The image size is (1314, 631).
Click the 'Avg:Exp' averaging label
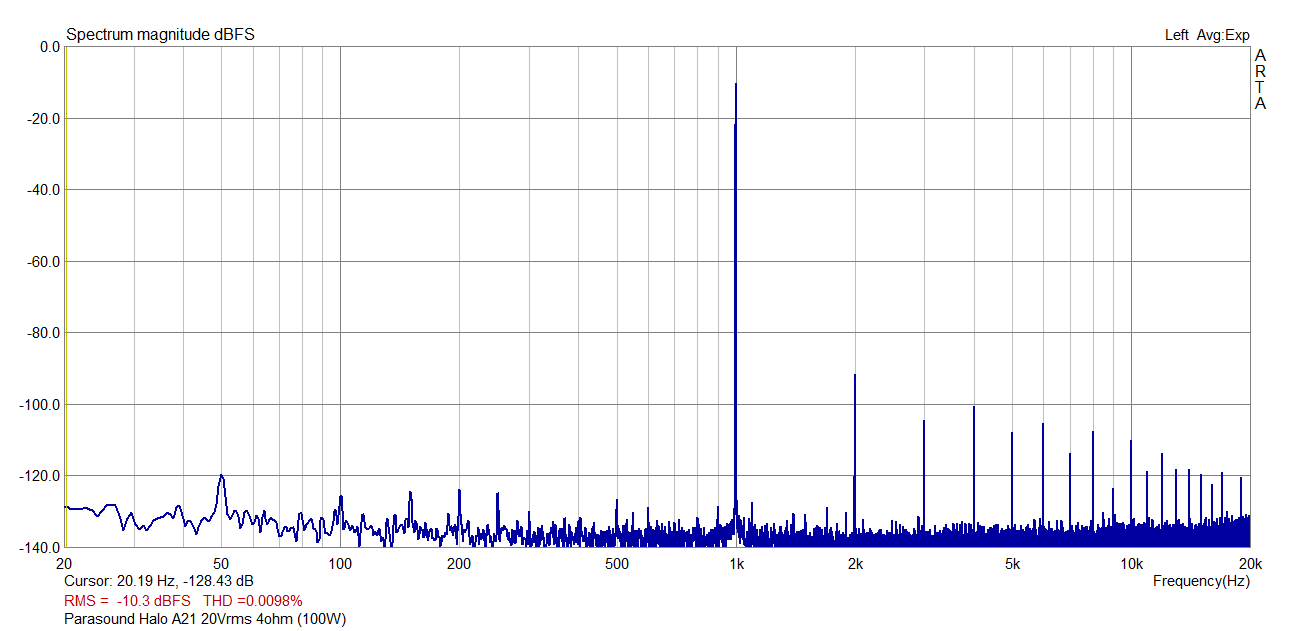pos(1223,35)
